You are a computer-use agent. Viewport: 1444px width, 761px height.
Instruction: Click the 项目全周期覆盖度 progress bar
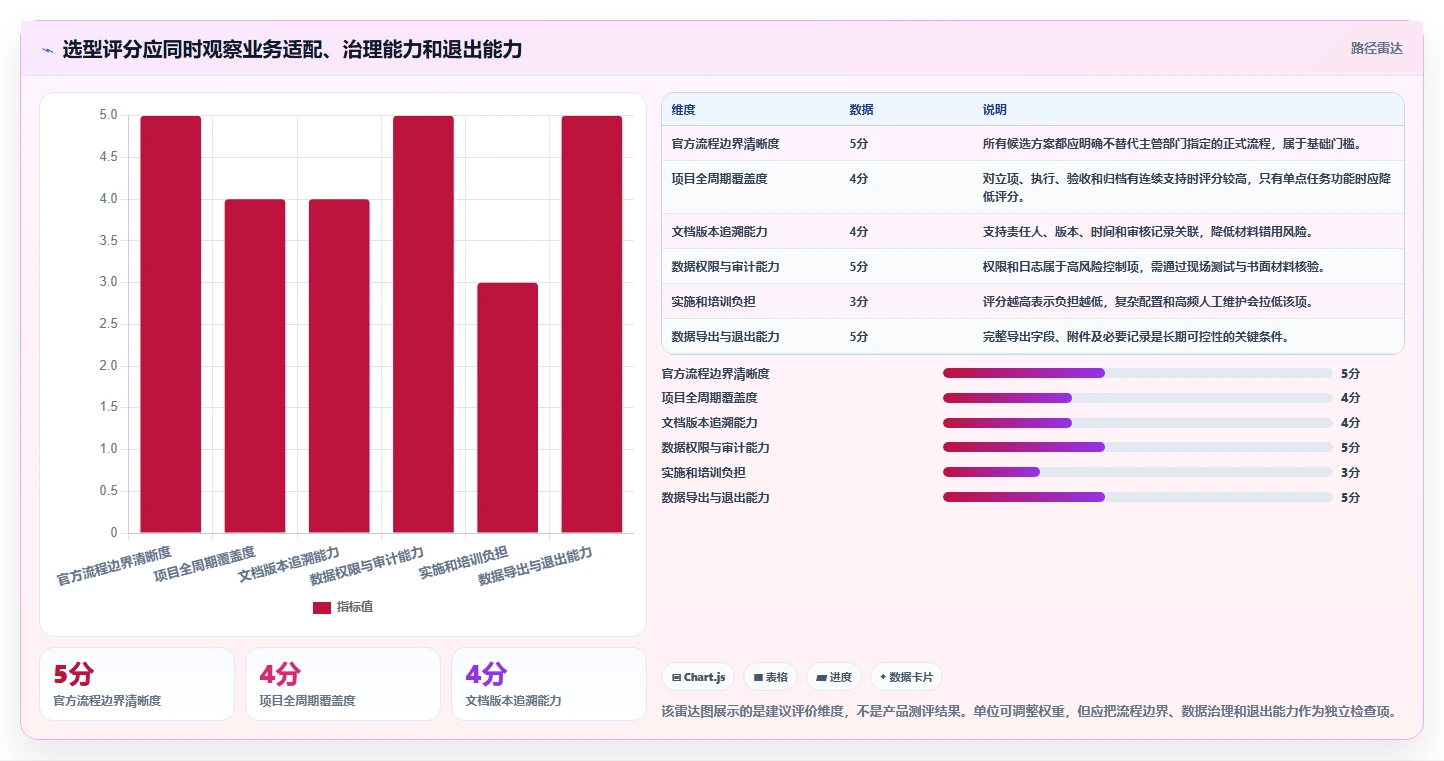tap(1138, 398)
